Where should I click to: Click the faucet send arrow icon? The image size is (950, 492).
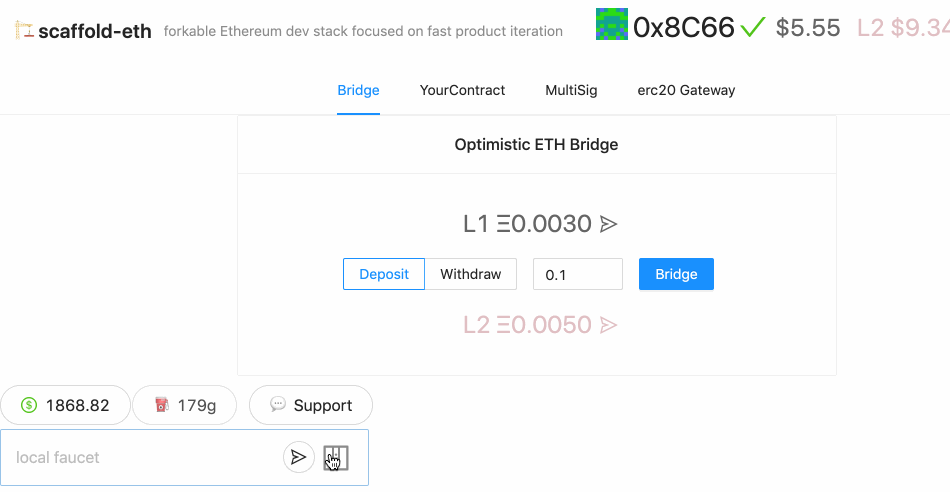(298, 457)
